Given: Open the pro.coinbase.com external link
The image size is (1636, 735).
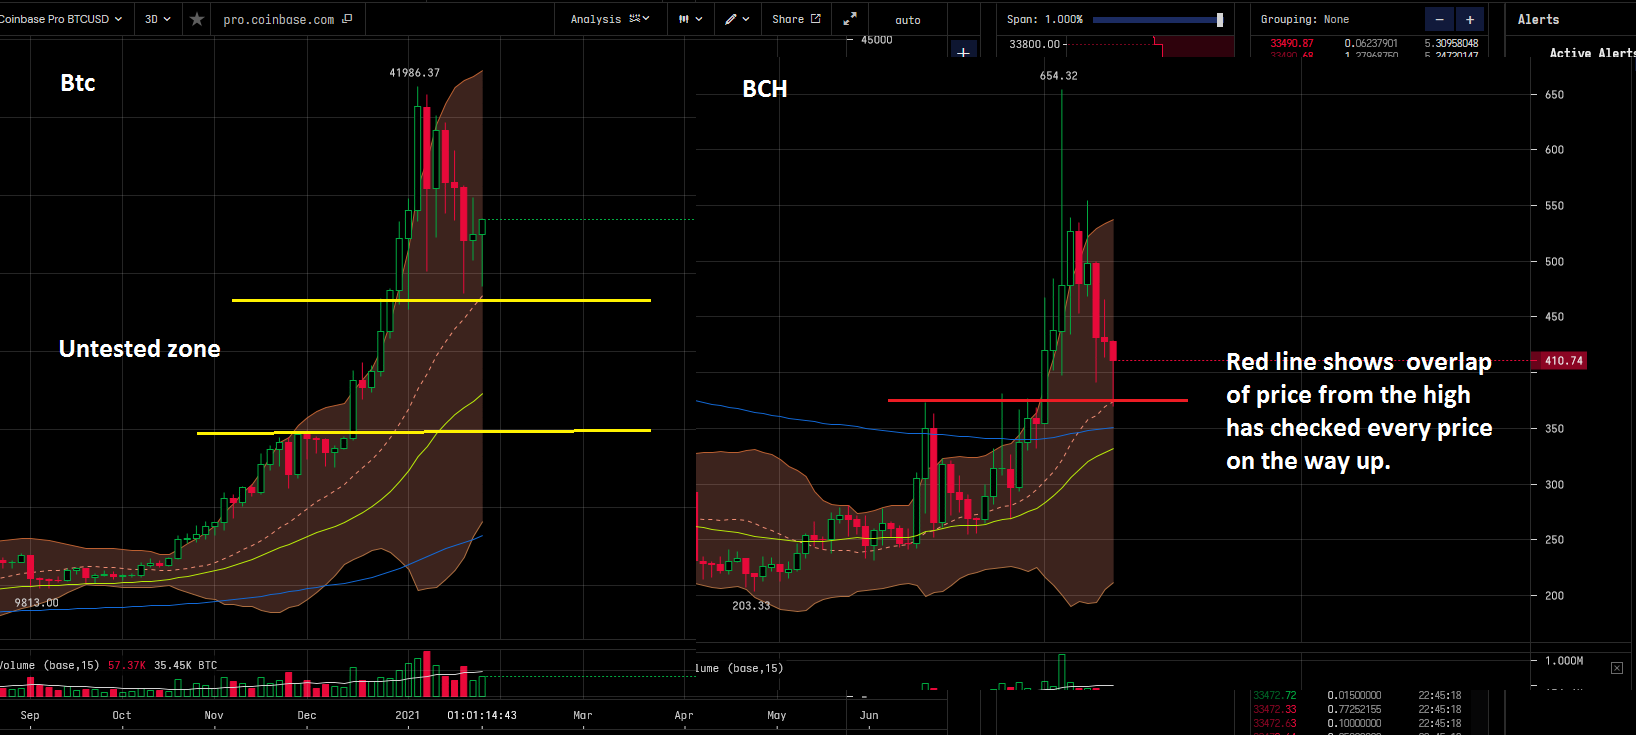Looking at the screenshot, I should [x=287, y=19].
